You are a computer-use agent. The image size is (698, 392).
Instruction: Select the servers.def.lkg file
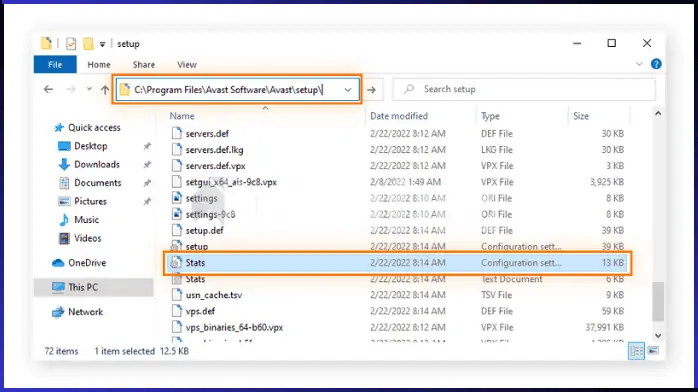[x=215, y=150]
